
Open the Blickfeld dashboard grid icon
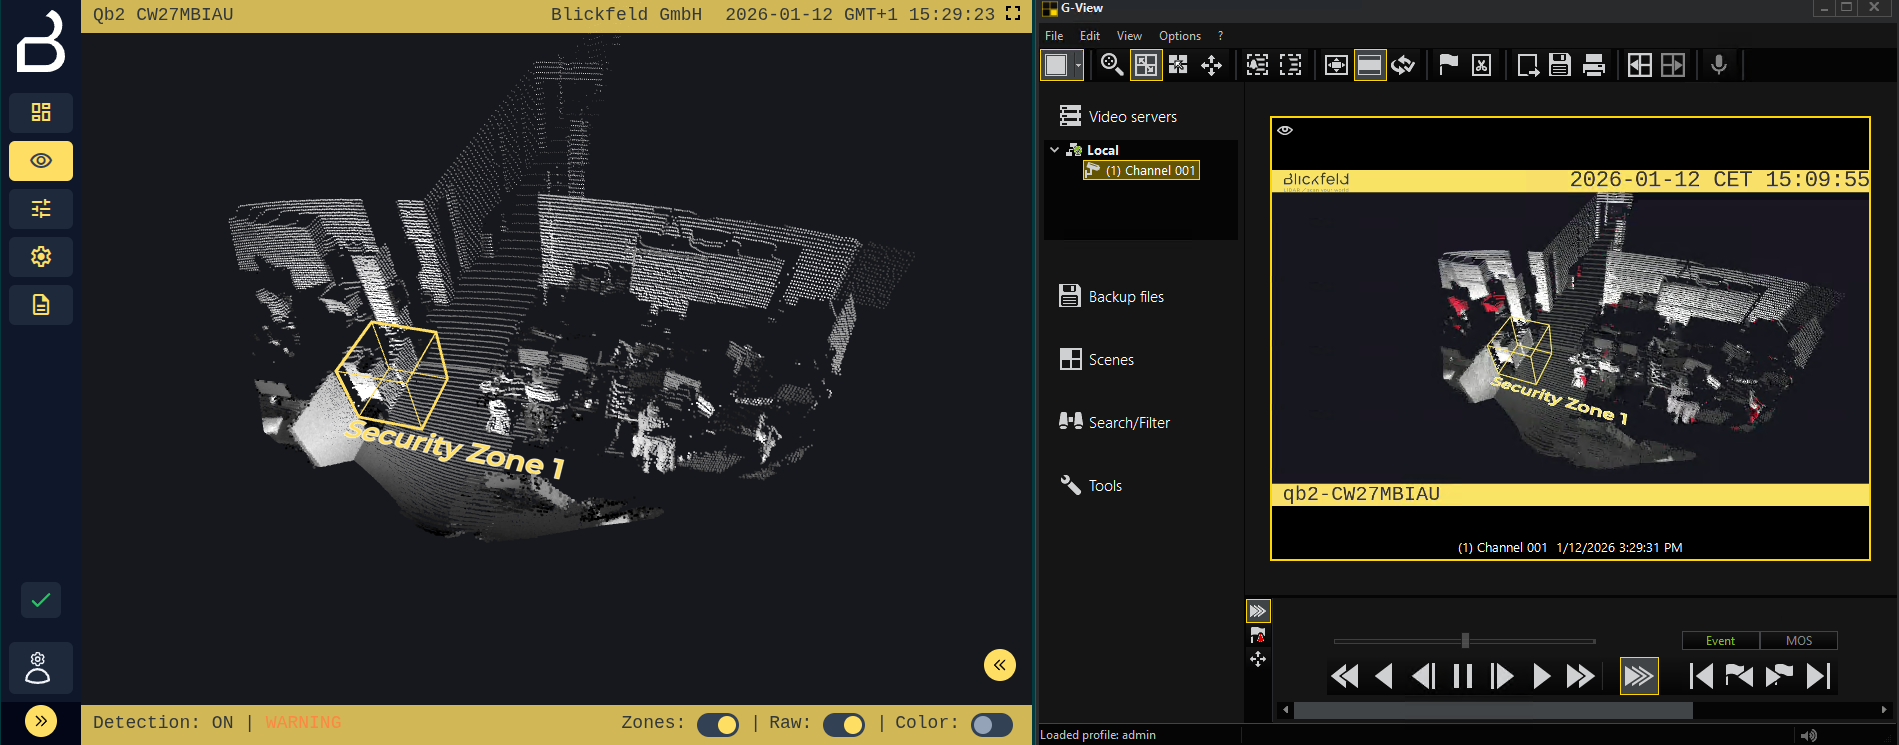coord(41,112)
